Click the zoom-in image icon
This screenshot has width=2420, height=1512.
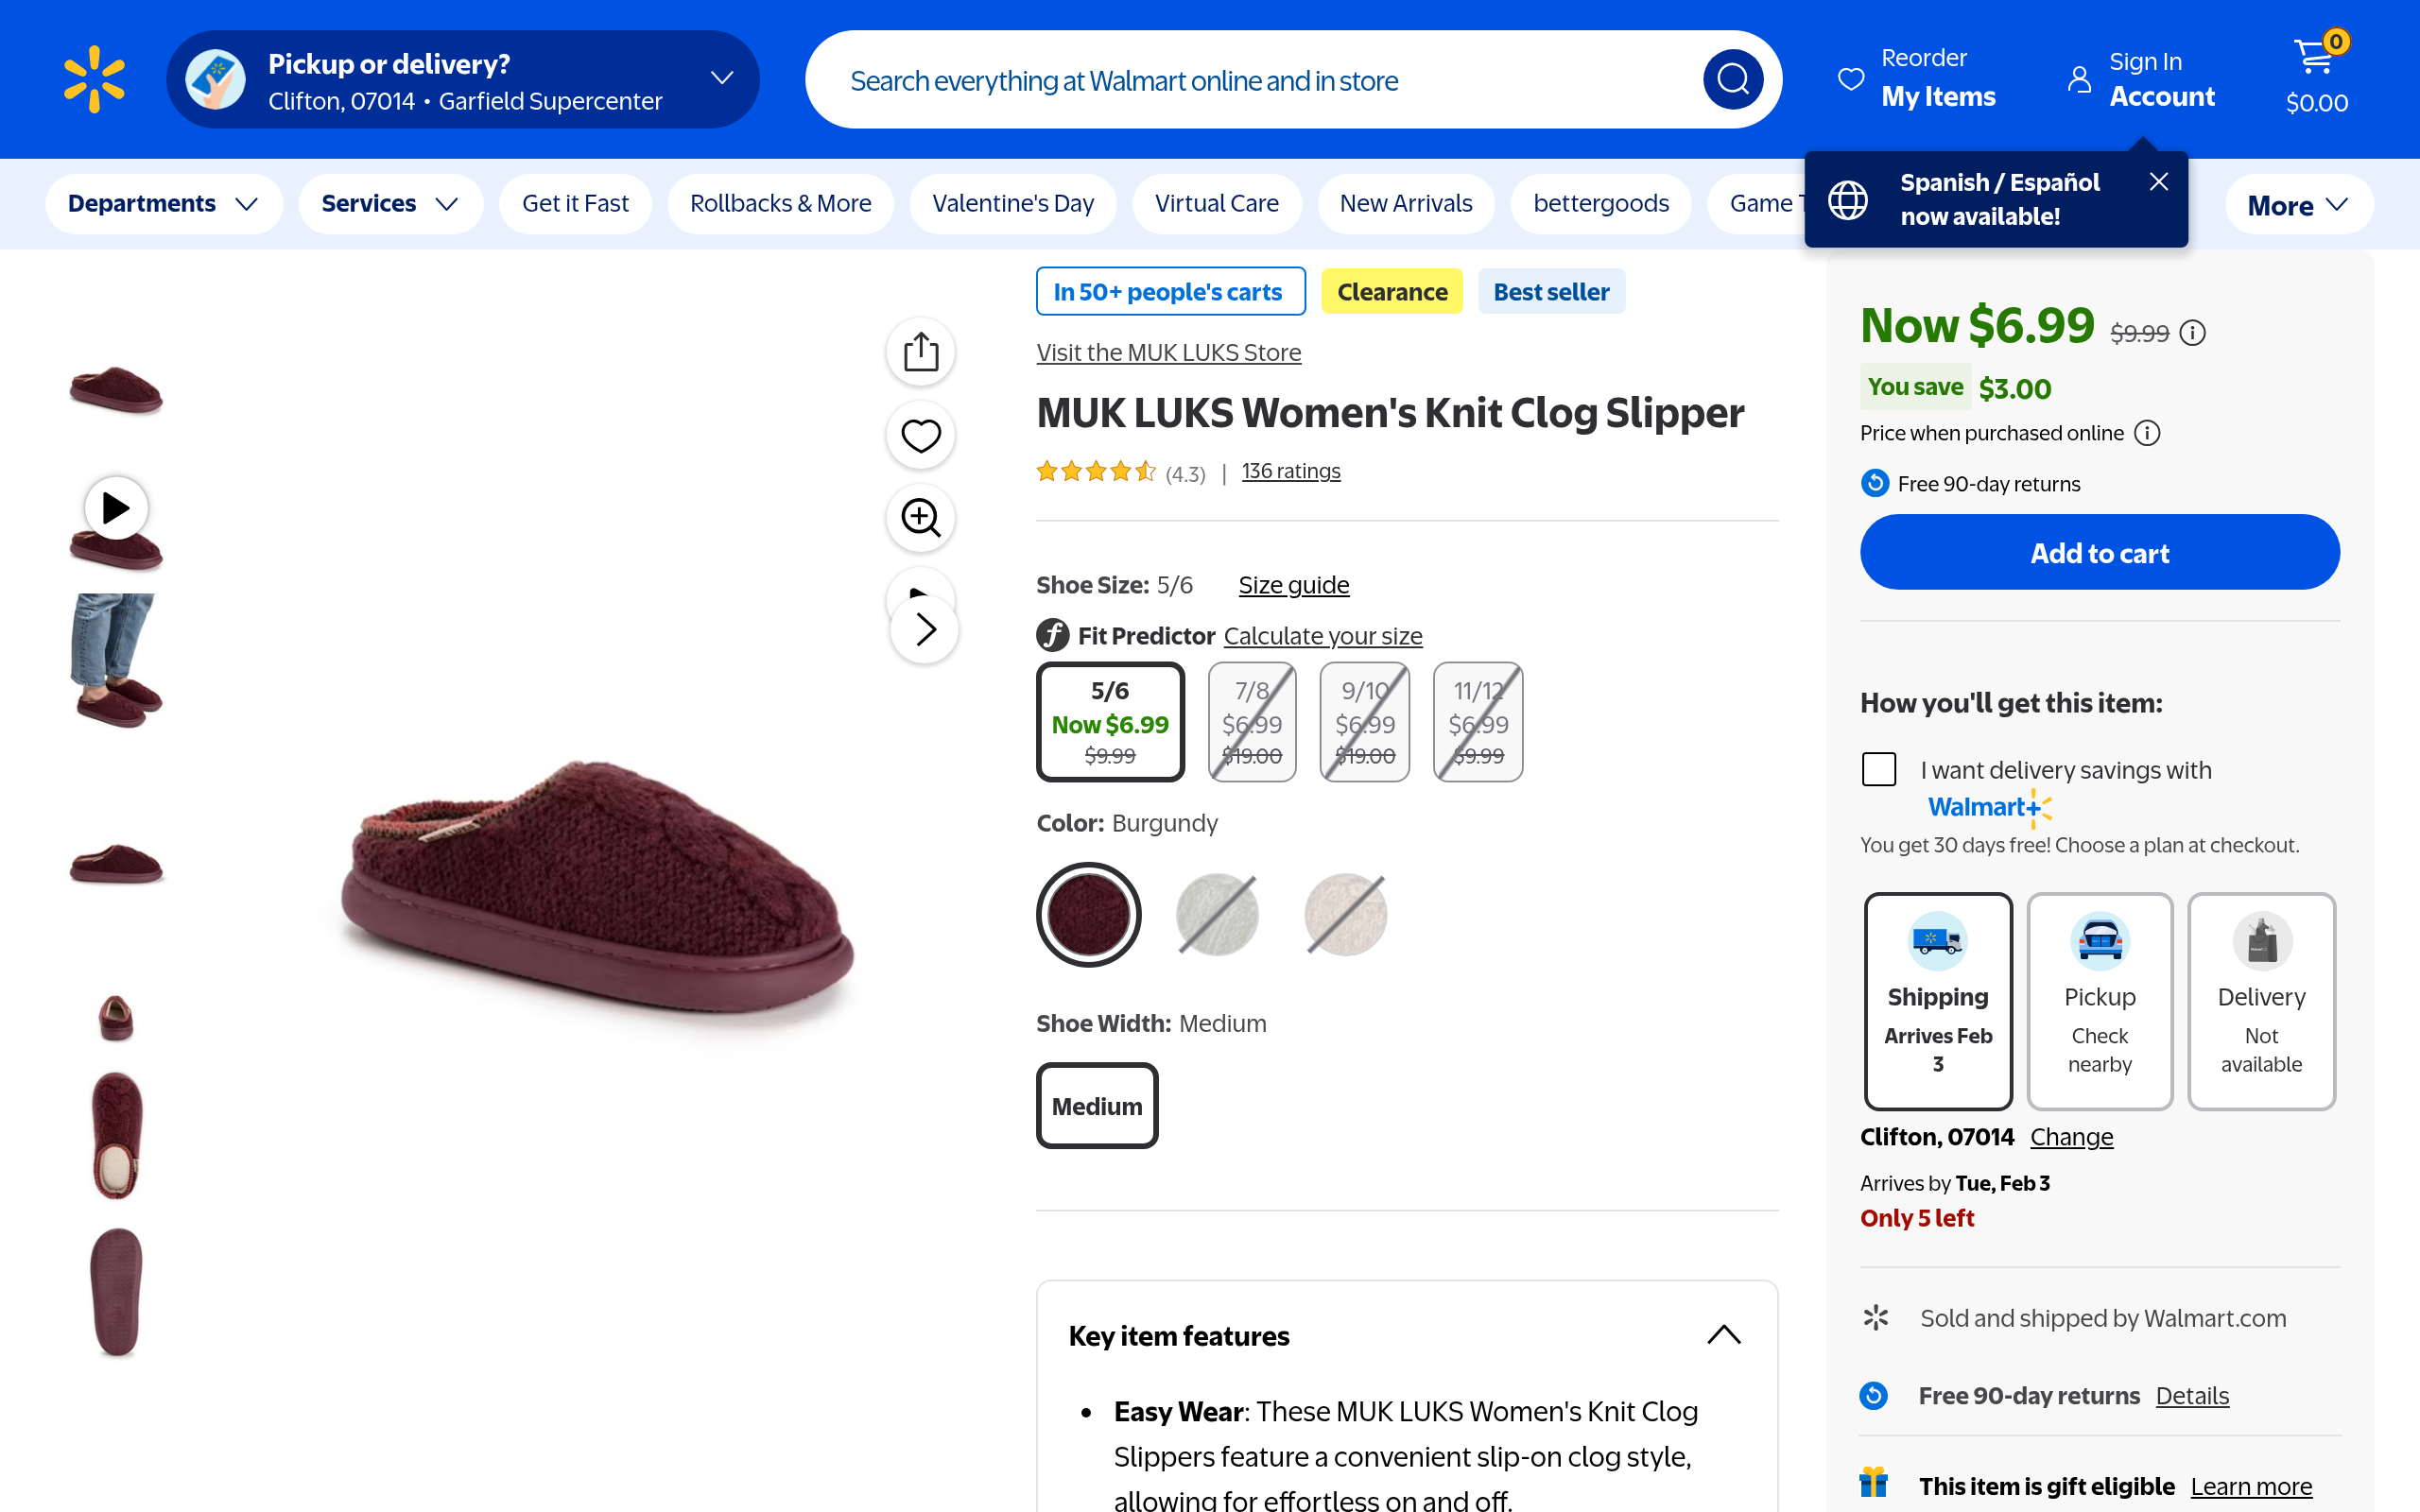point(920,518)
